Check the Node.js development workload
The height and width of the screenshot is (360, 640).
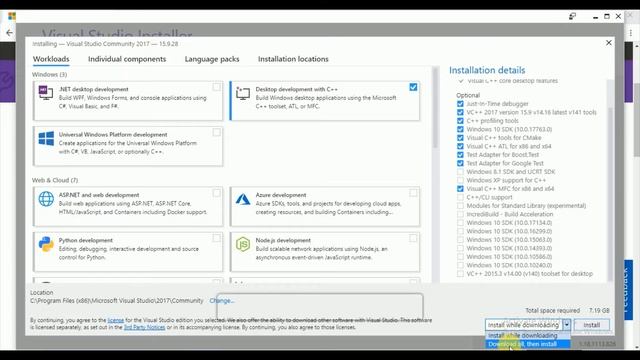[413, 238]
